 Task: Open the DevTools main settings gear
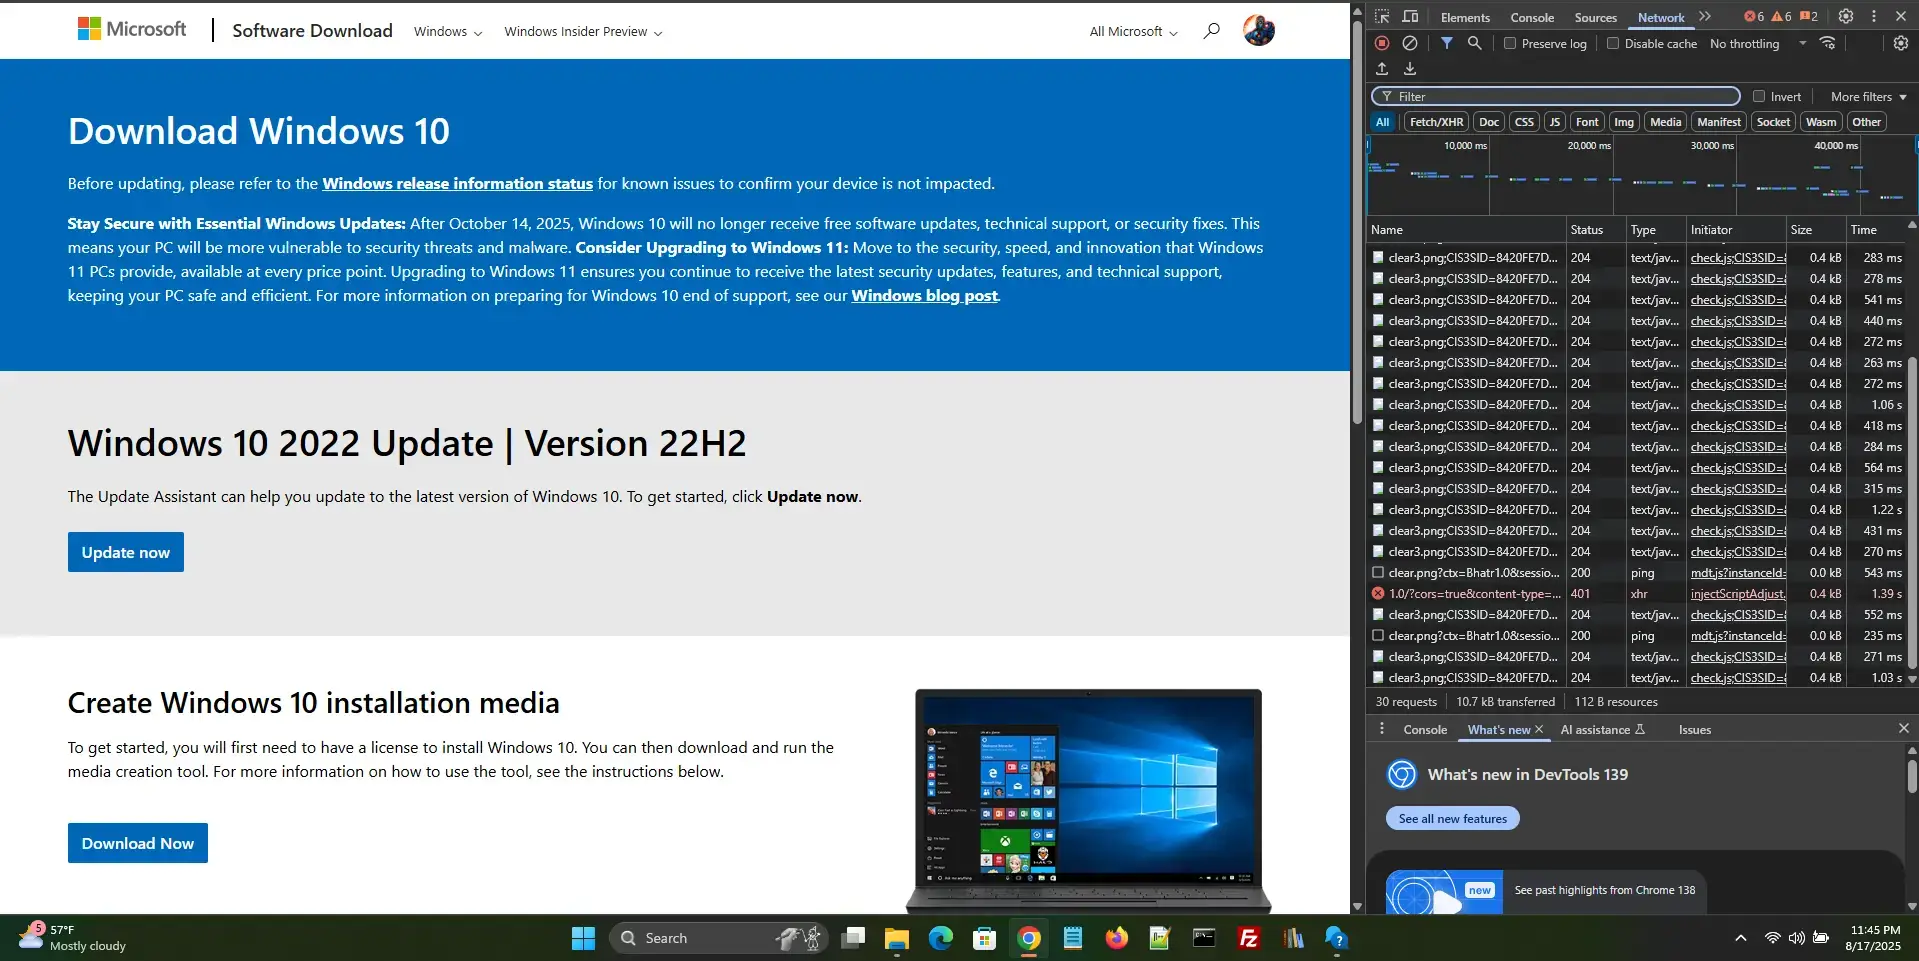point(1846,16)
